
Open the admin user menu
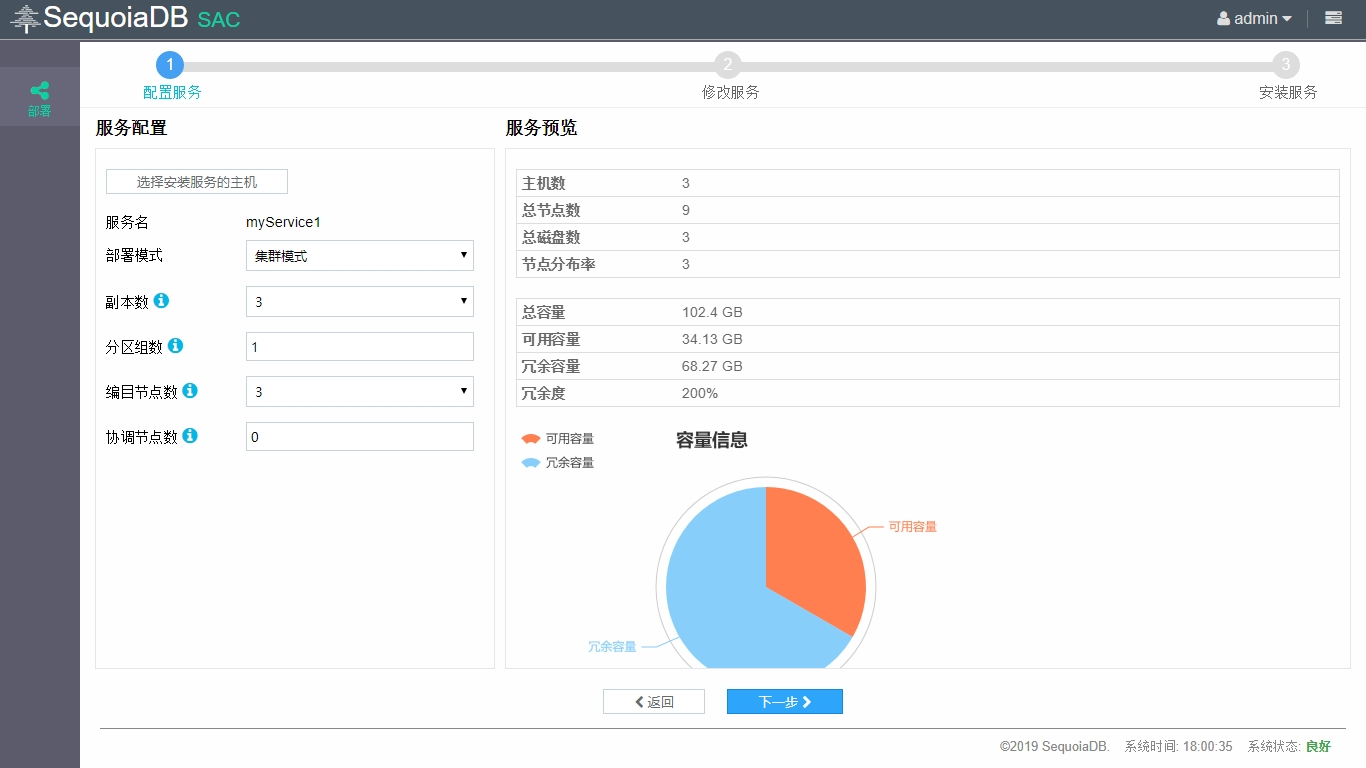[1254, 18]
